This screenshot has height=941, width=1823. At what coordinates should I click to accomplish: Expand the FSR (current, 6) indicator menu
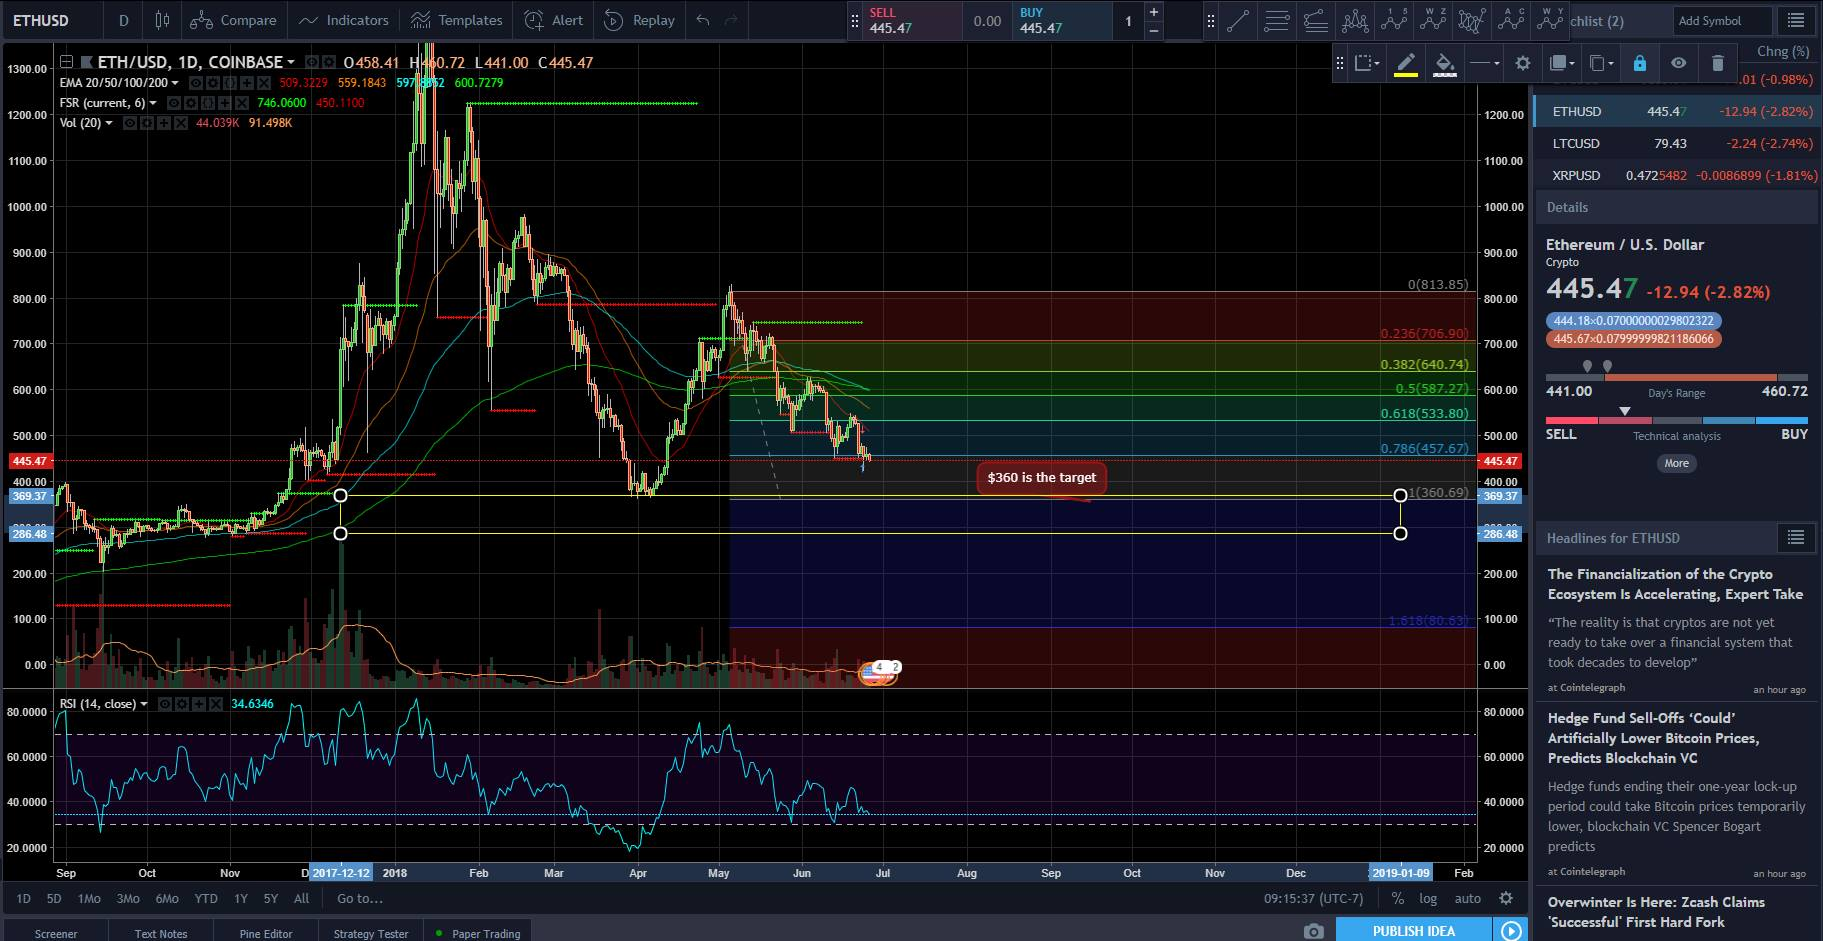tap(153, 103)
